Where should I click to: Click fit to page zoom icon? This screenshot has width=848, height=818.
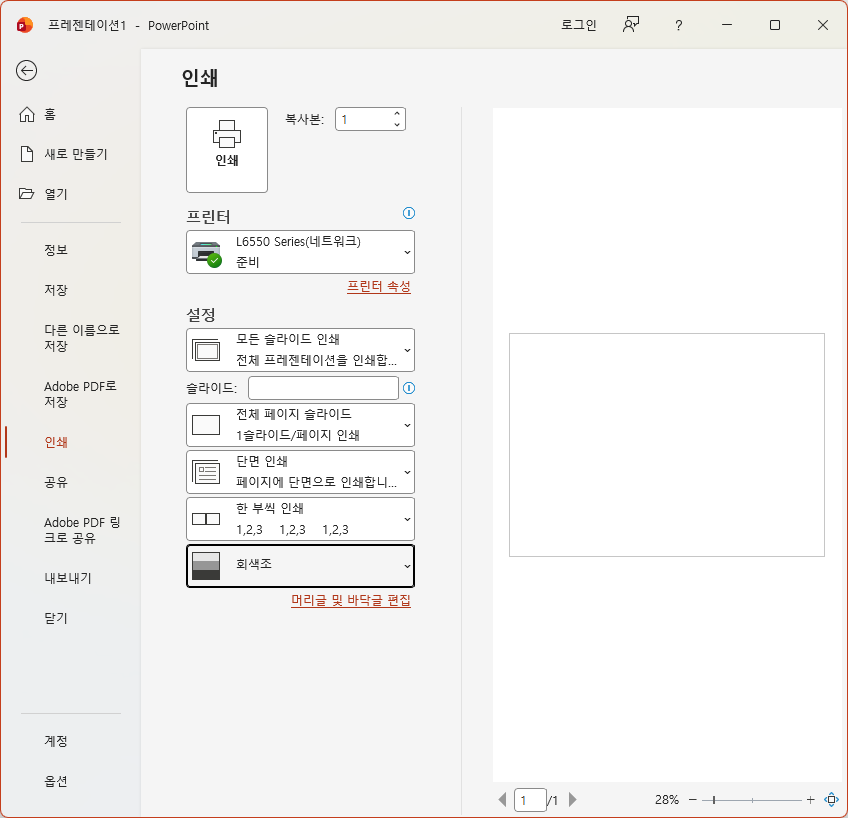pos(831,800)
